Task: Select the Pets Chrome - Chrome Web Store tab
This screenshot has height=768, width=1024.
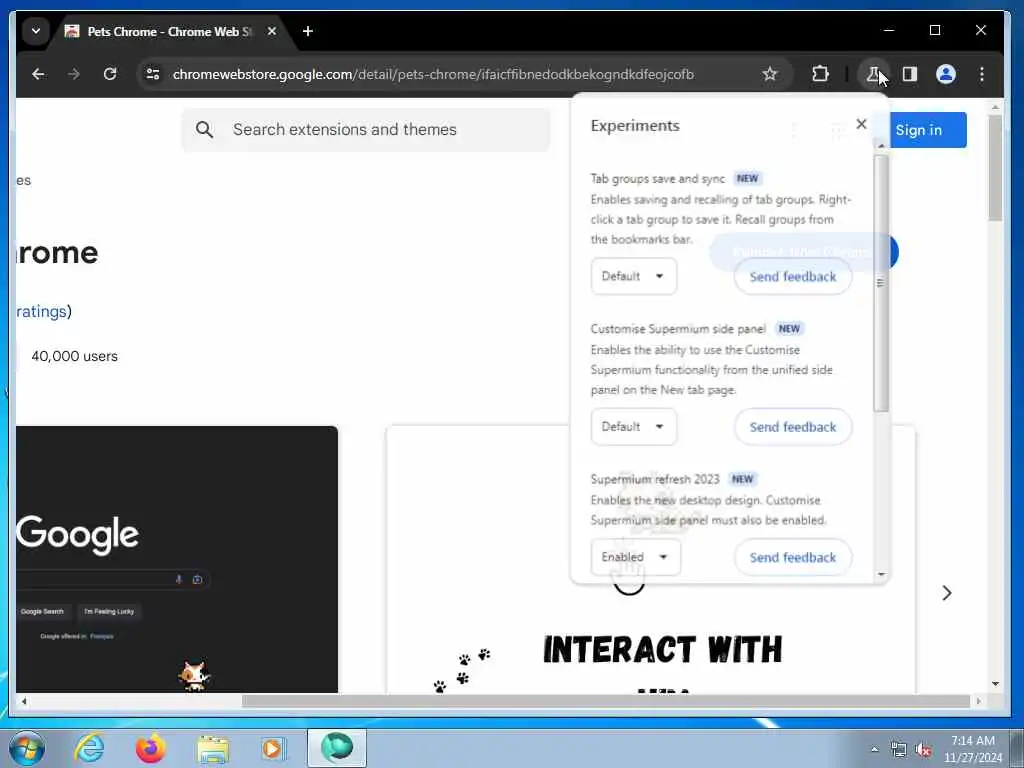Action: tap(168, 31)
